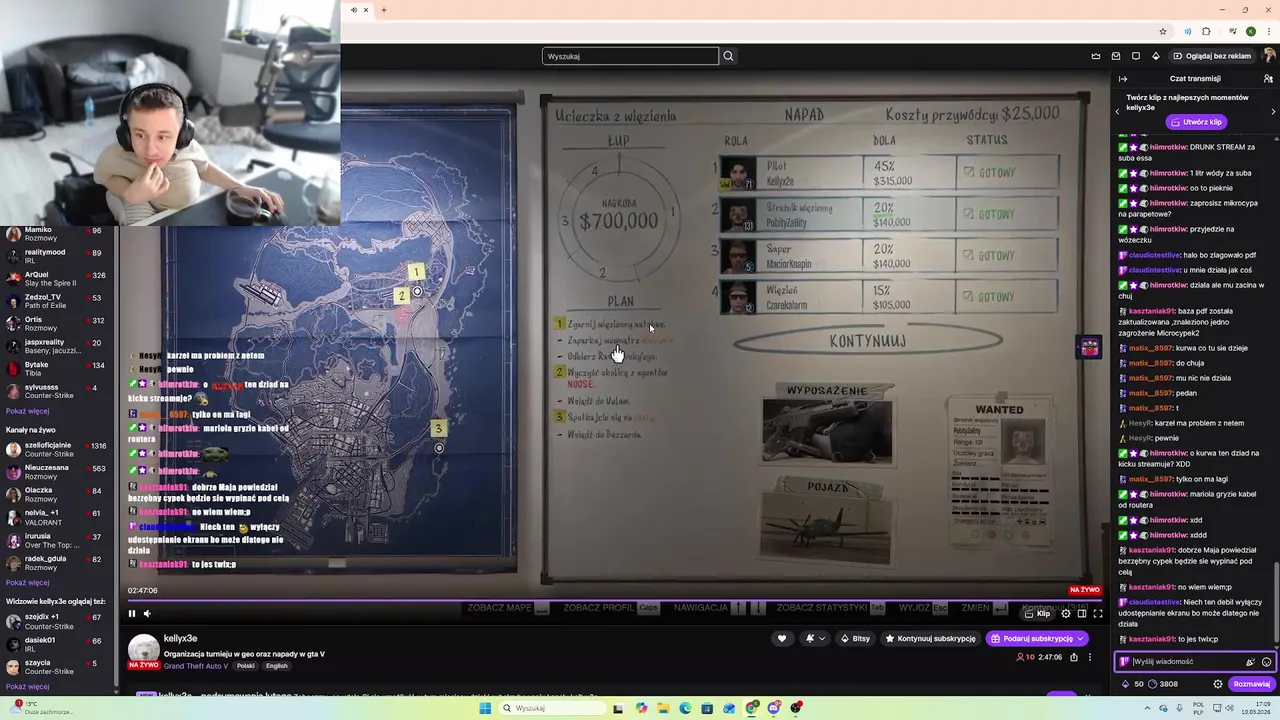Click the pink extension overlay icon on video
1280x720 pixels.
(1089, 347)
